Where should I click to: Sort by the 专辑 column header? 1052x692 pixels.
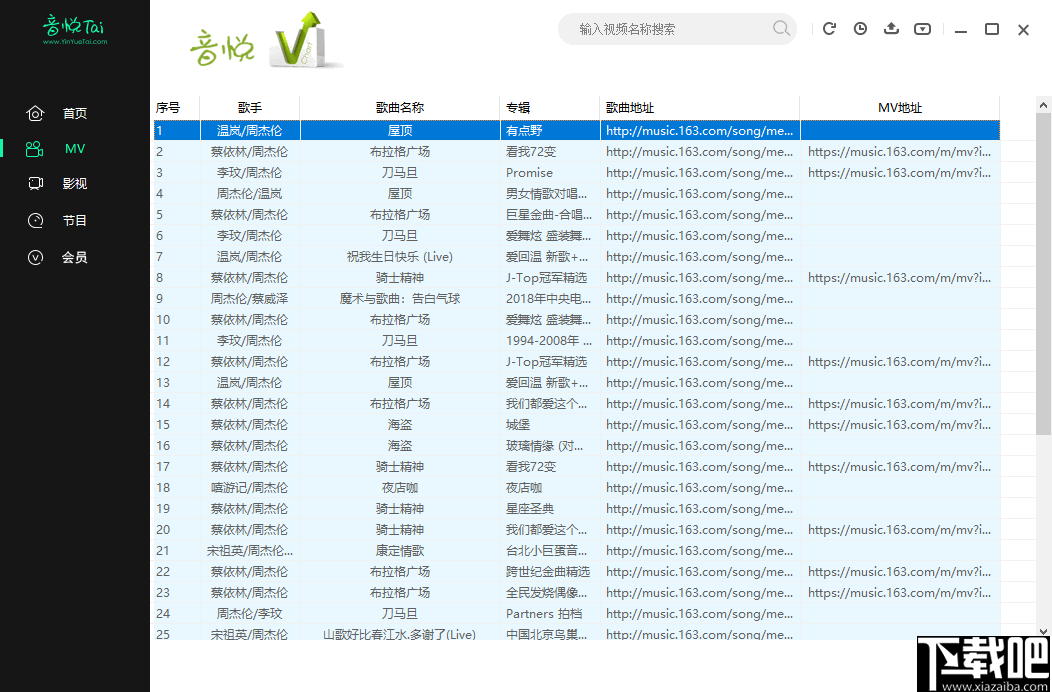point(549,107)
